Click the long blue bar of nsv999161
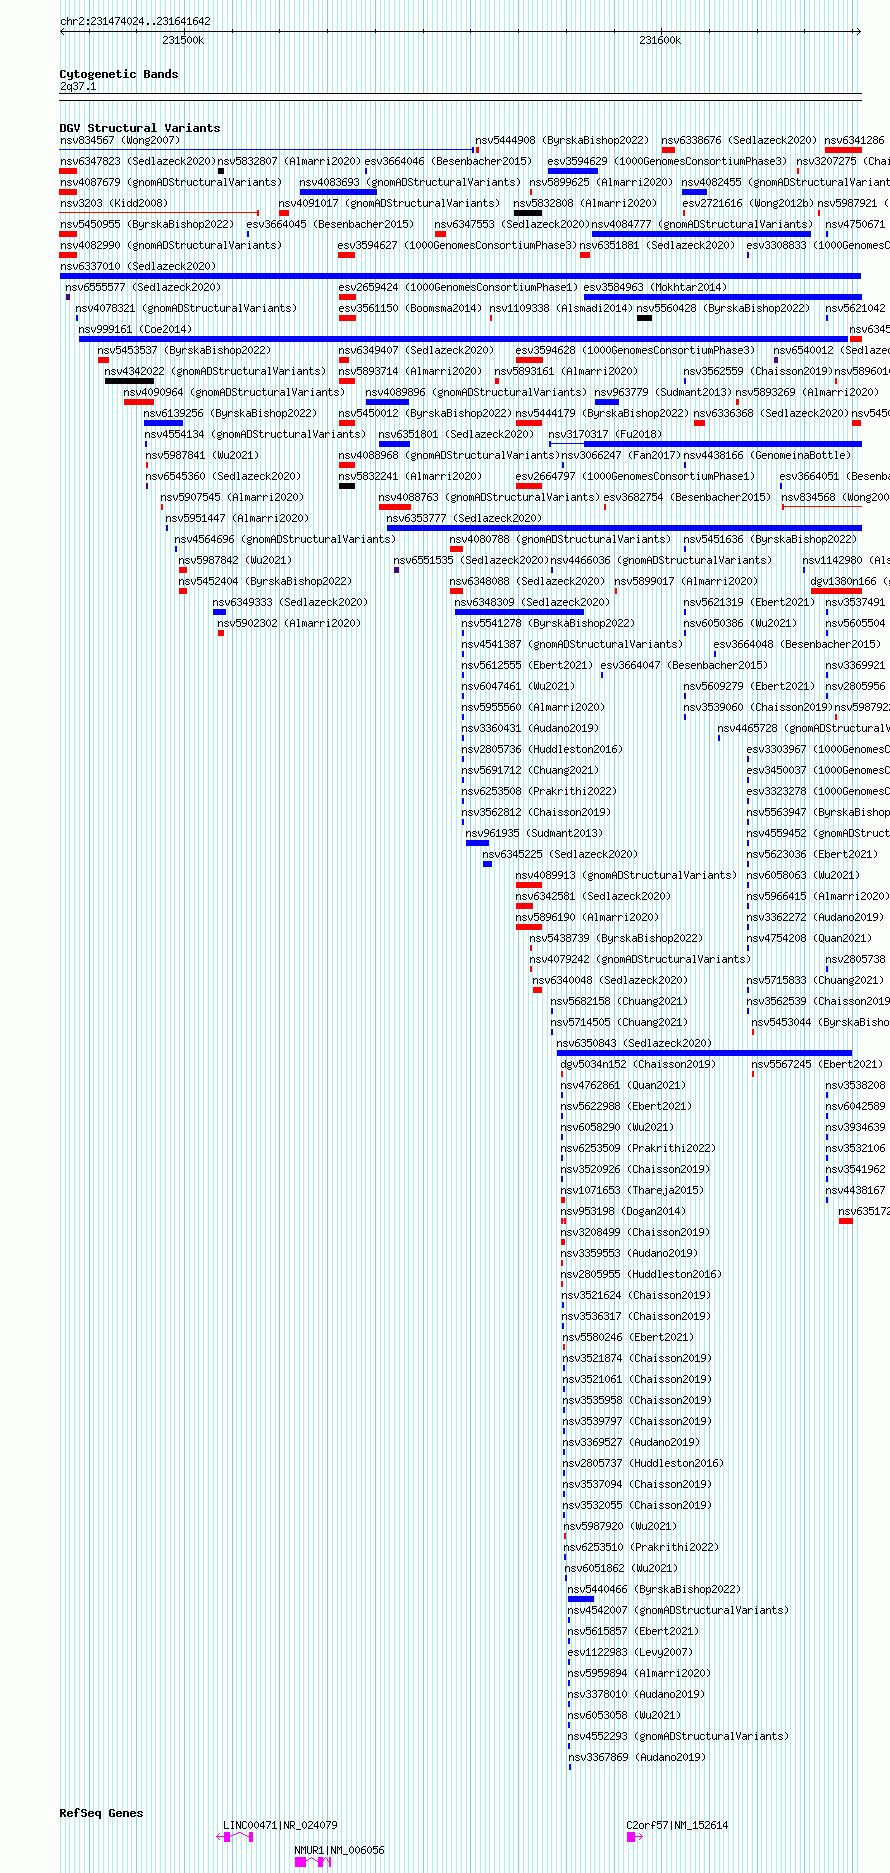This screenshot has height=1873, width=890. (463, 339)
